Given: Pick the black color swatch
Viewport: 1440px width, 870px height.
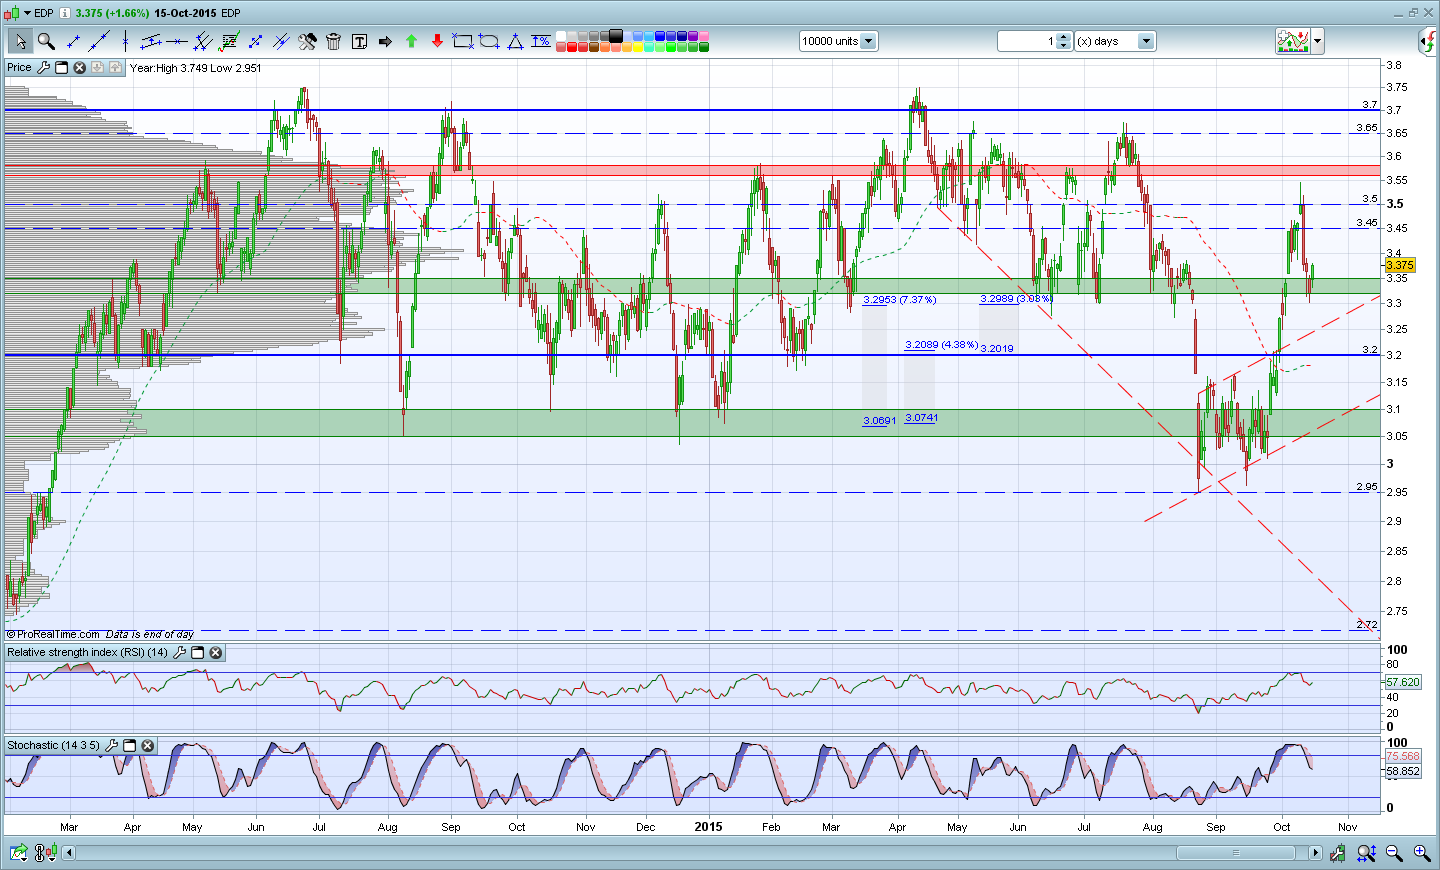Looking at the screenshot, I should 615,36.
